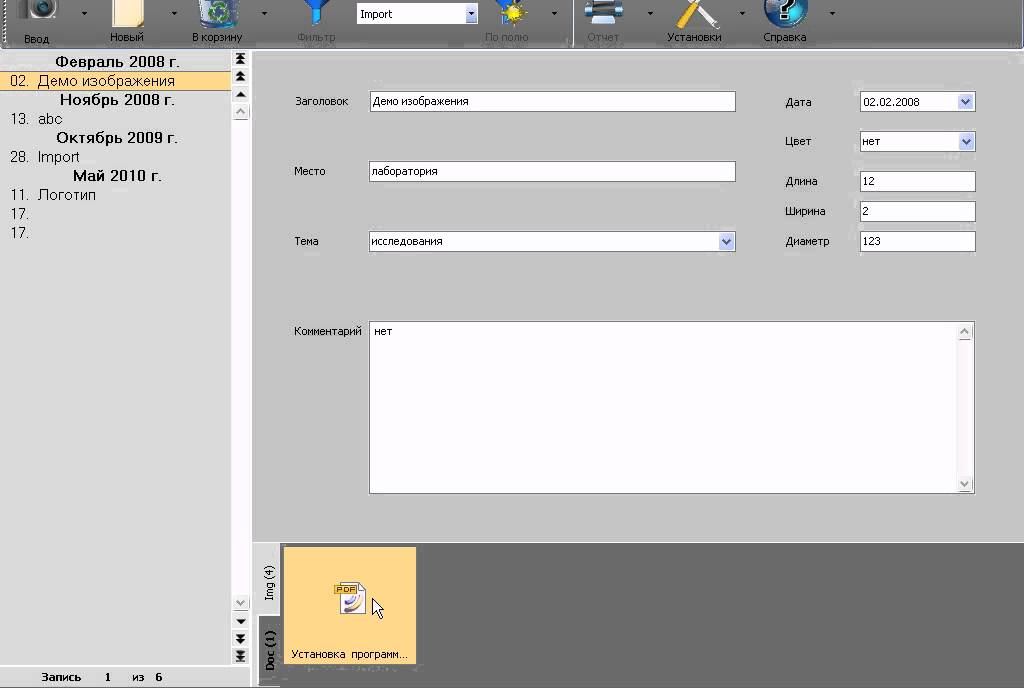Click the comment box scroll down arrow
1024x688 pixels.
click(965, 484)
